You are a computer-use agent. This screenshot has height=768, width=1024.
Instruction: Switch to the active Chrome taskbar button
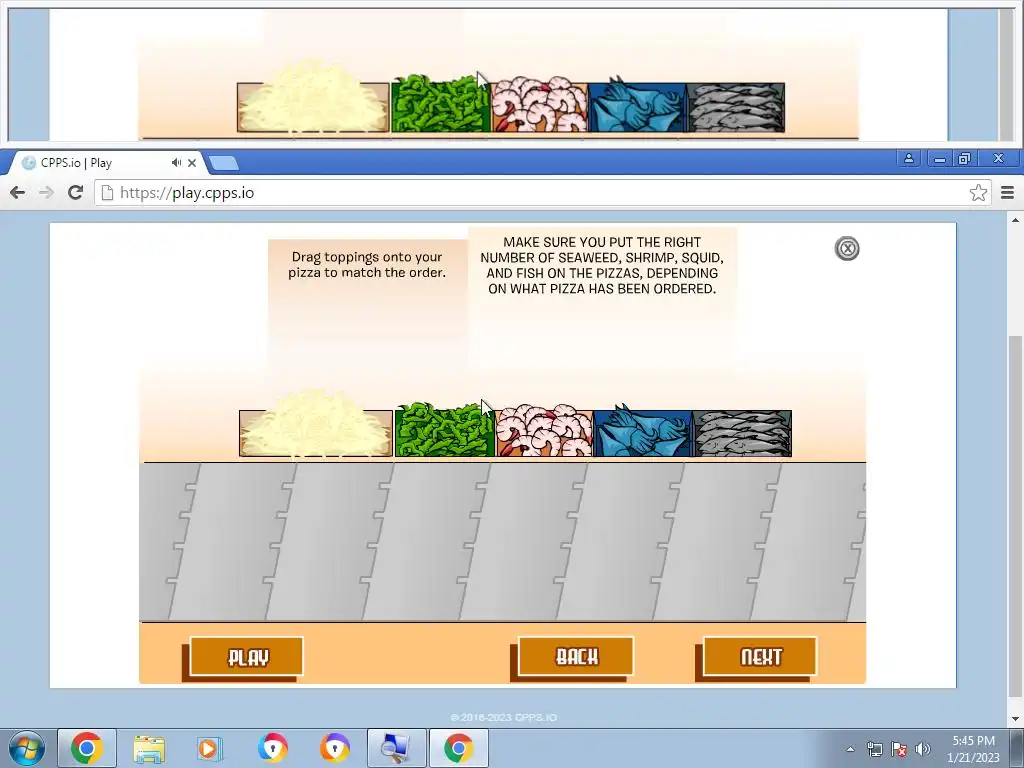coord(458,748)
